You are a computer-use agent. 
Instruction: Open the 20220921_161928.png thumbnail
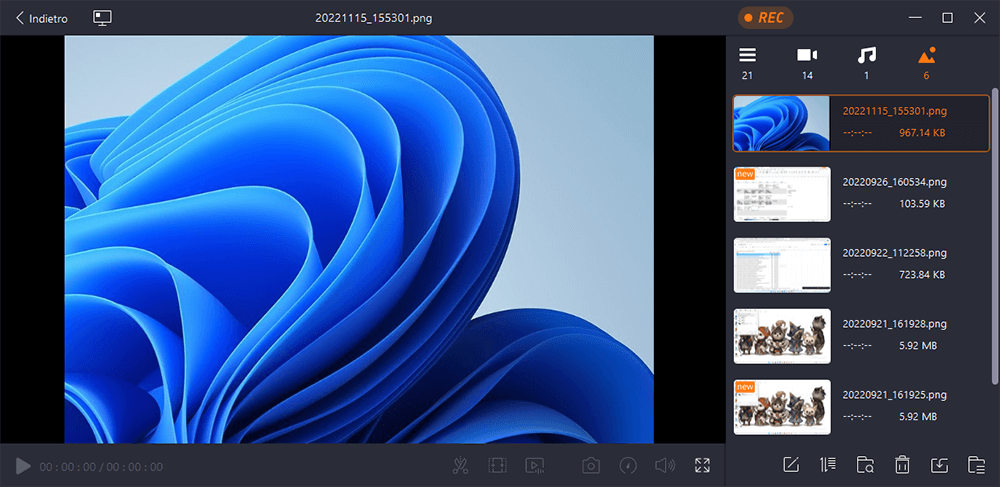coord(782,336)
